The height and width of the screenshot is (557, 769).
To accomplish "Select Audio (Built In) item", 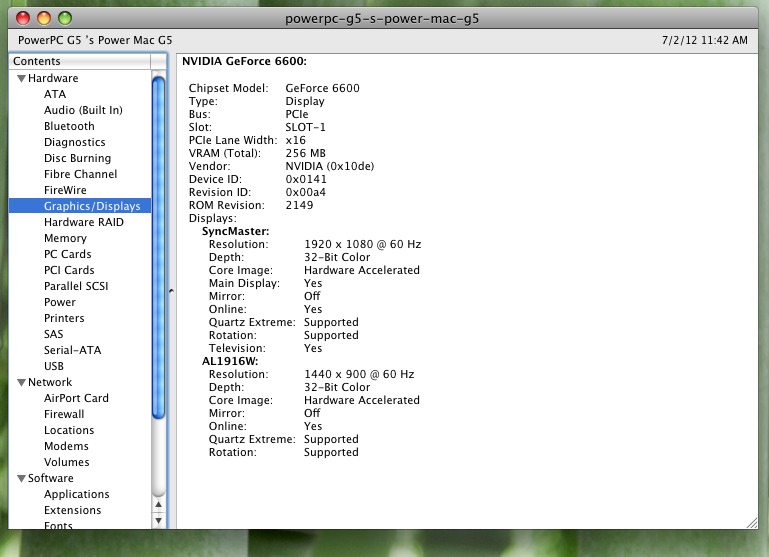I will (x=83, y=110).
